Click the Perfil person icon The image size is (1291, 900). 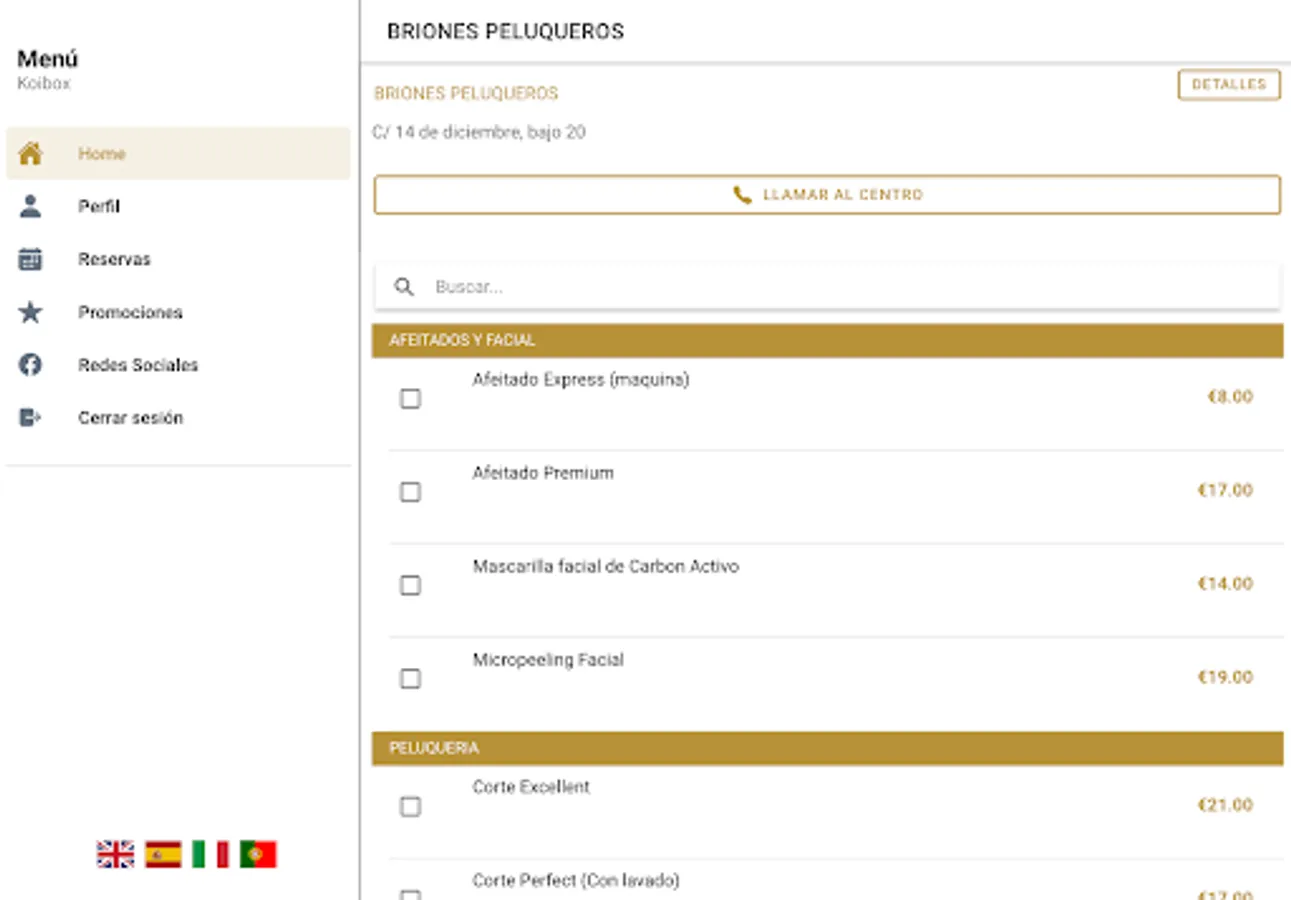tap(31, 207)
